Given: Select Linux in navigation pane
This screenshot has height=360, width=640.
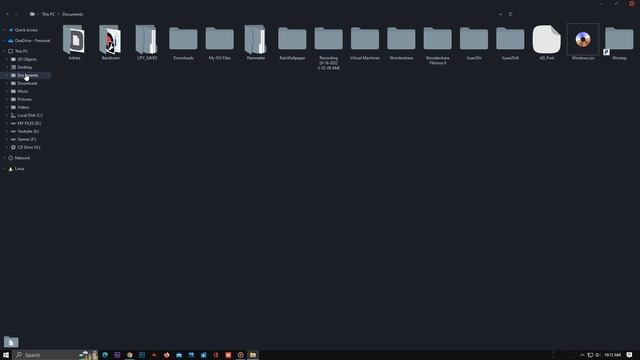Looking at the screenshot, I should [x=19, y=169].
